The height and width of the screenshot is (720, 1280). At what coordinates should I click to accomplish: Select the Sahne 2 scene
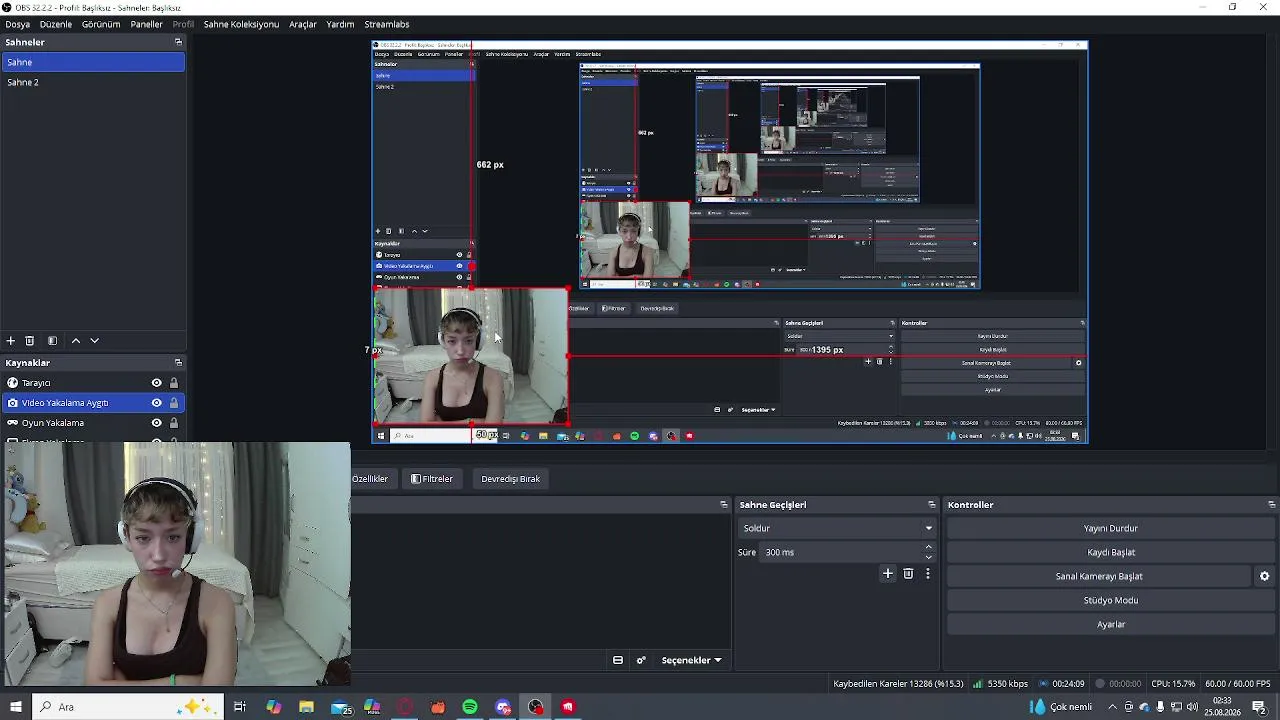coord(93,82)
